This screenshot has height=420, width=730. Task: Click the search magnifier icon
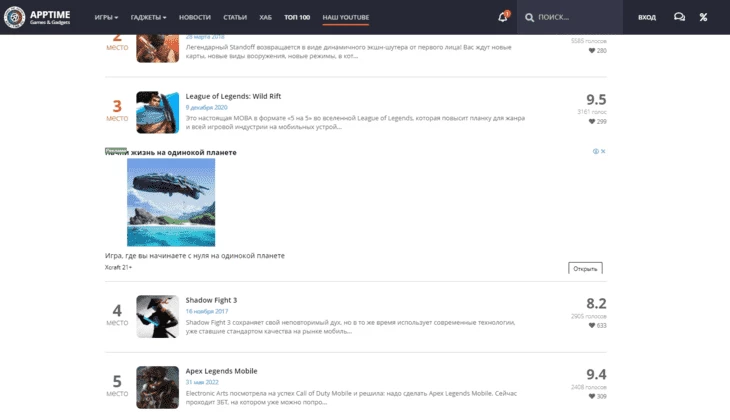[529, 18]
